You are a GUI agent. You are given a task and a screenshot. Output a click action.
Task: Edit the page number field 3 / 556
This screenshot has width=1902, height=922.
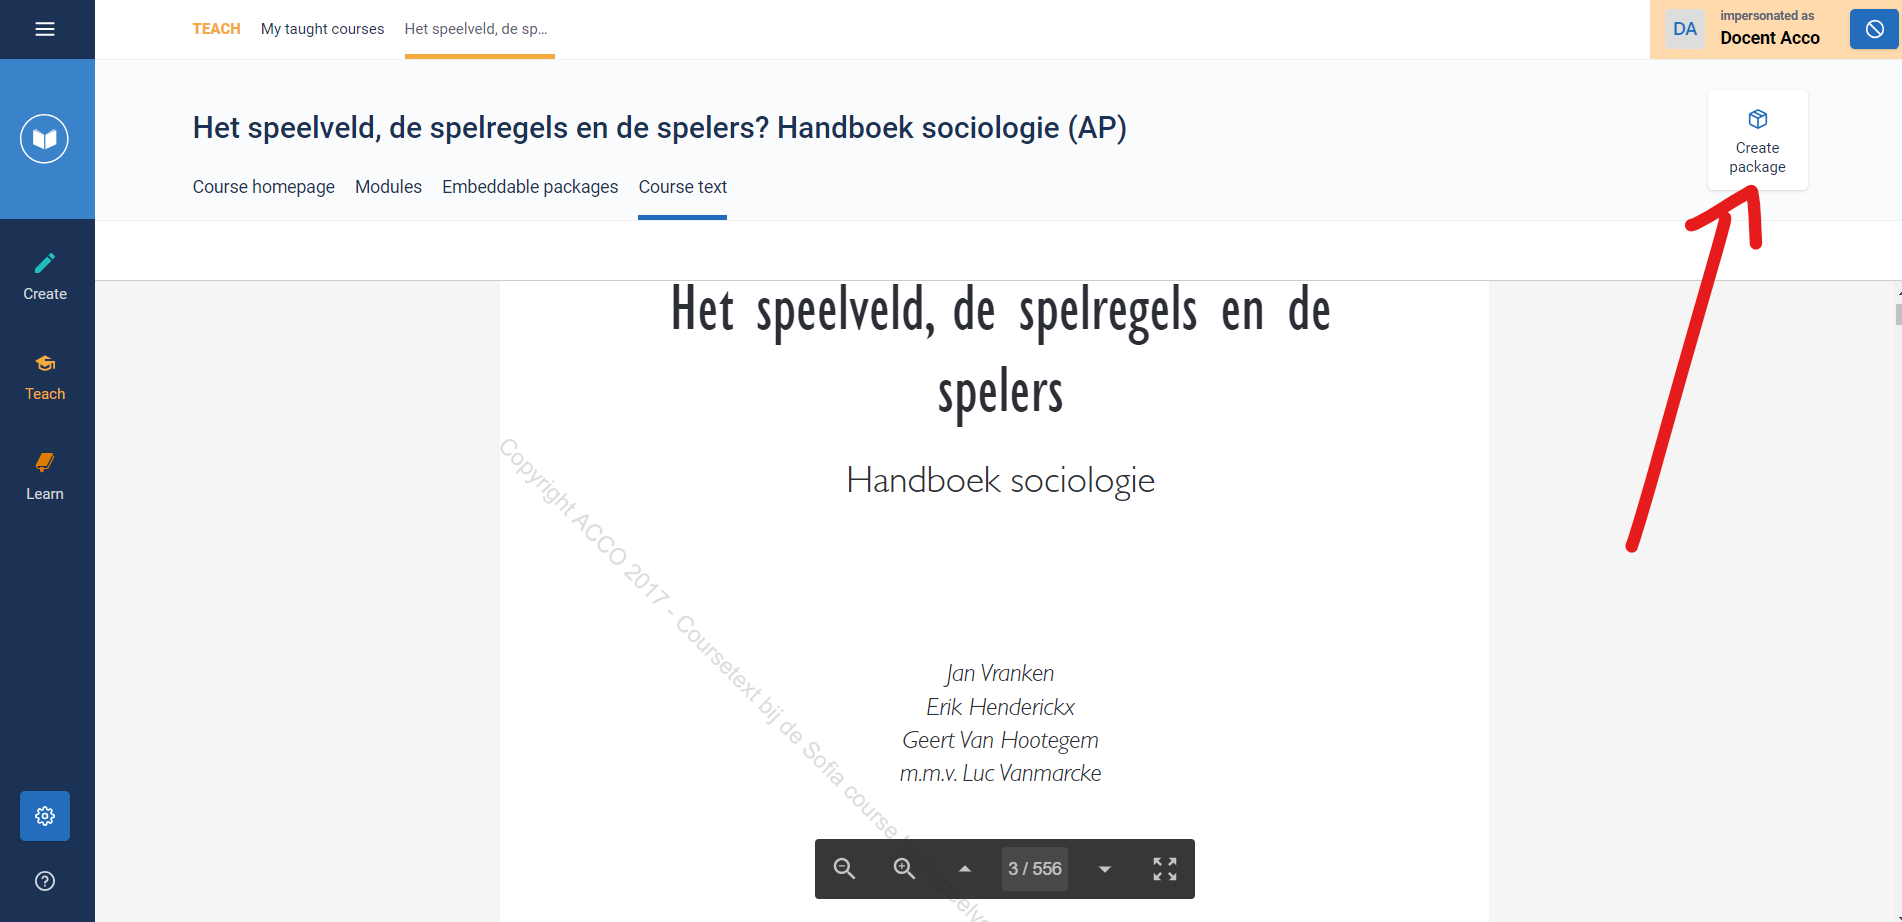click(x=1035, y=869)
